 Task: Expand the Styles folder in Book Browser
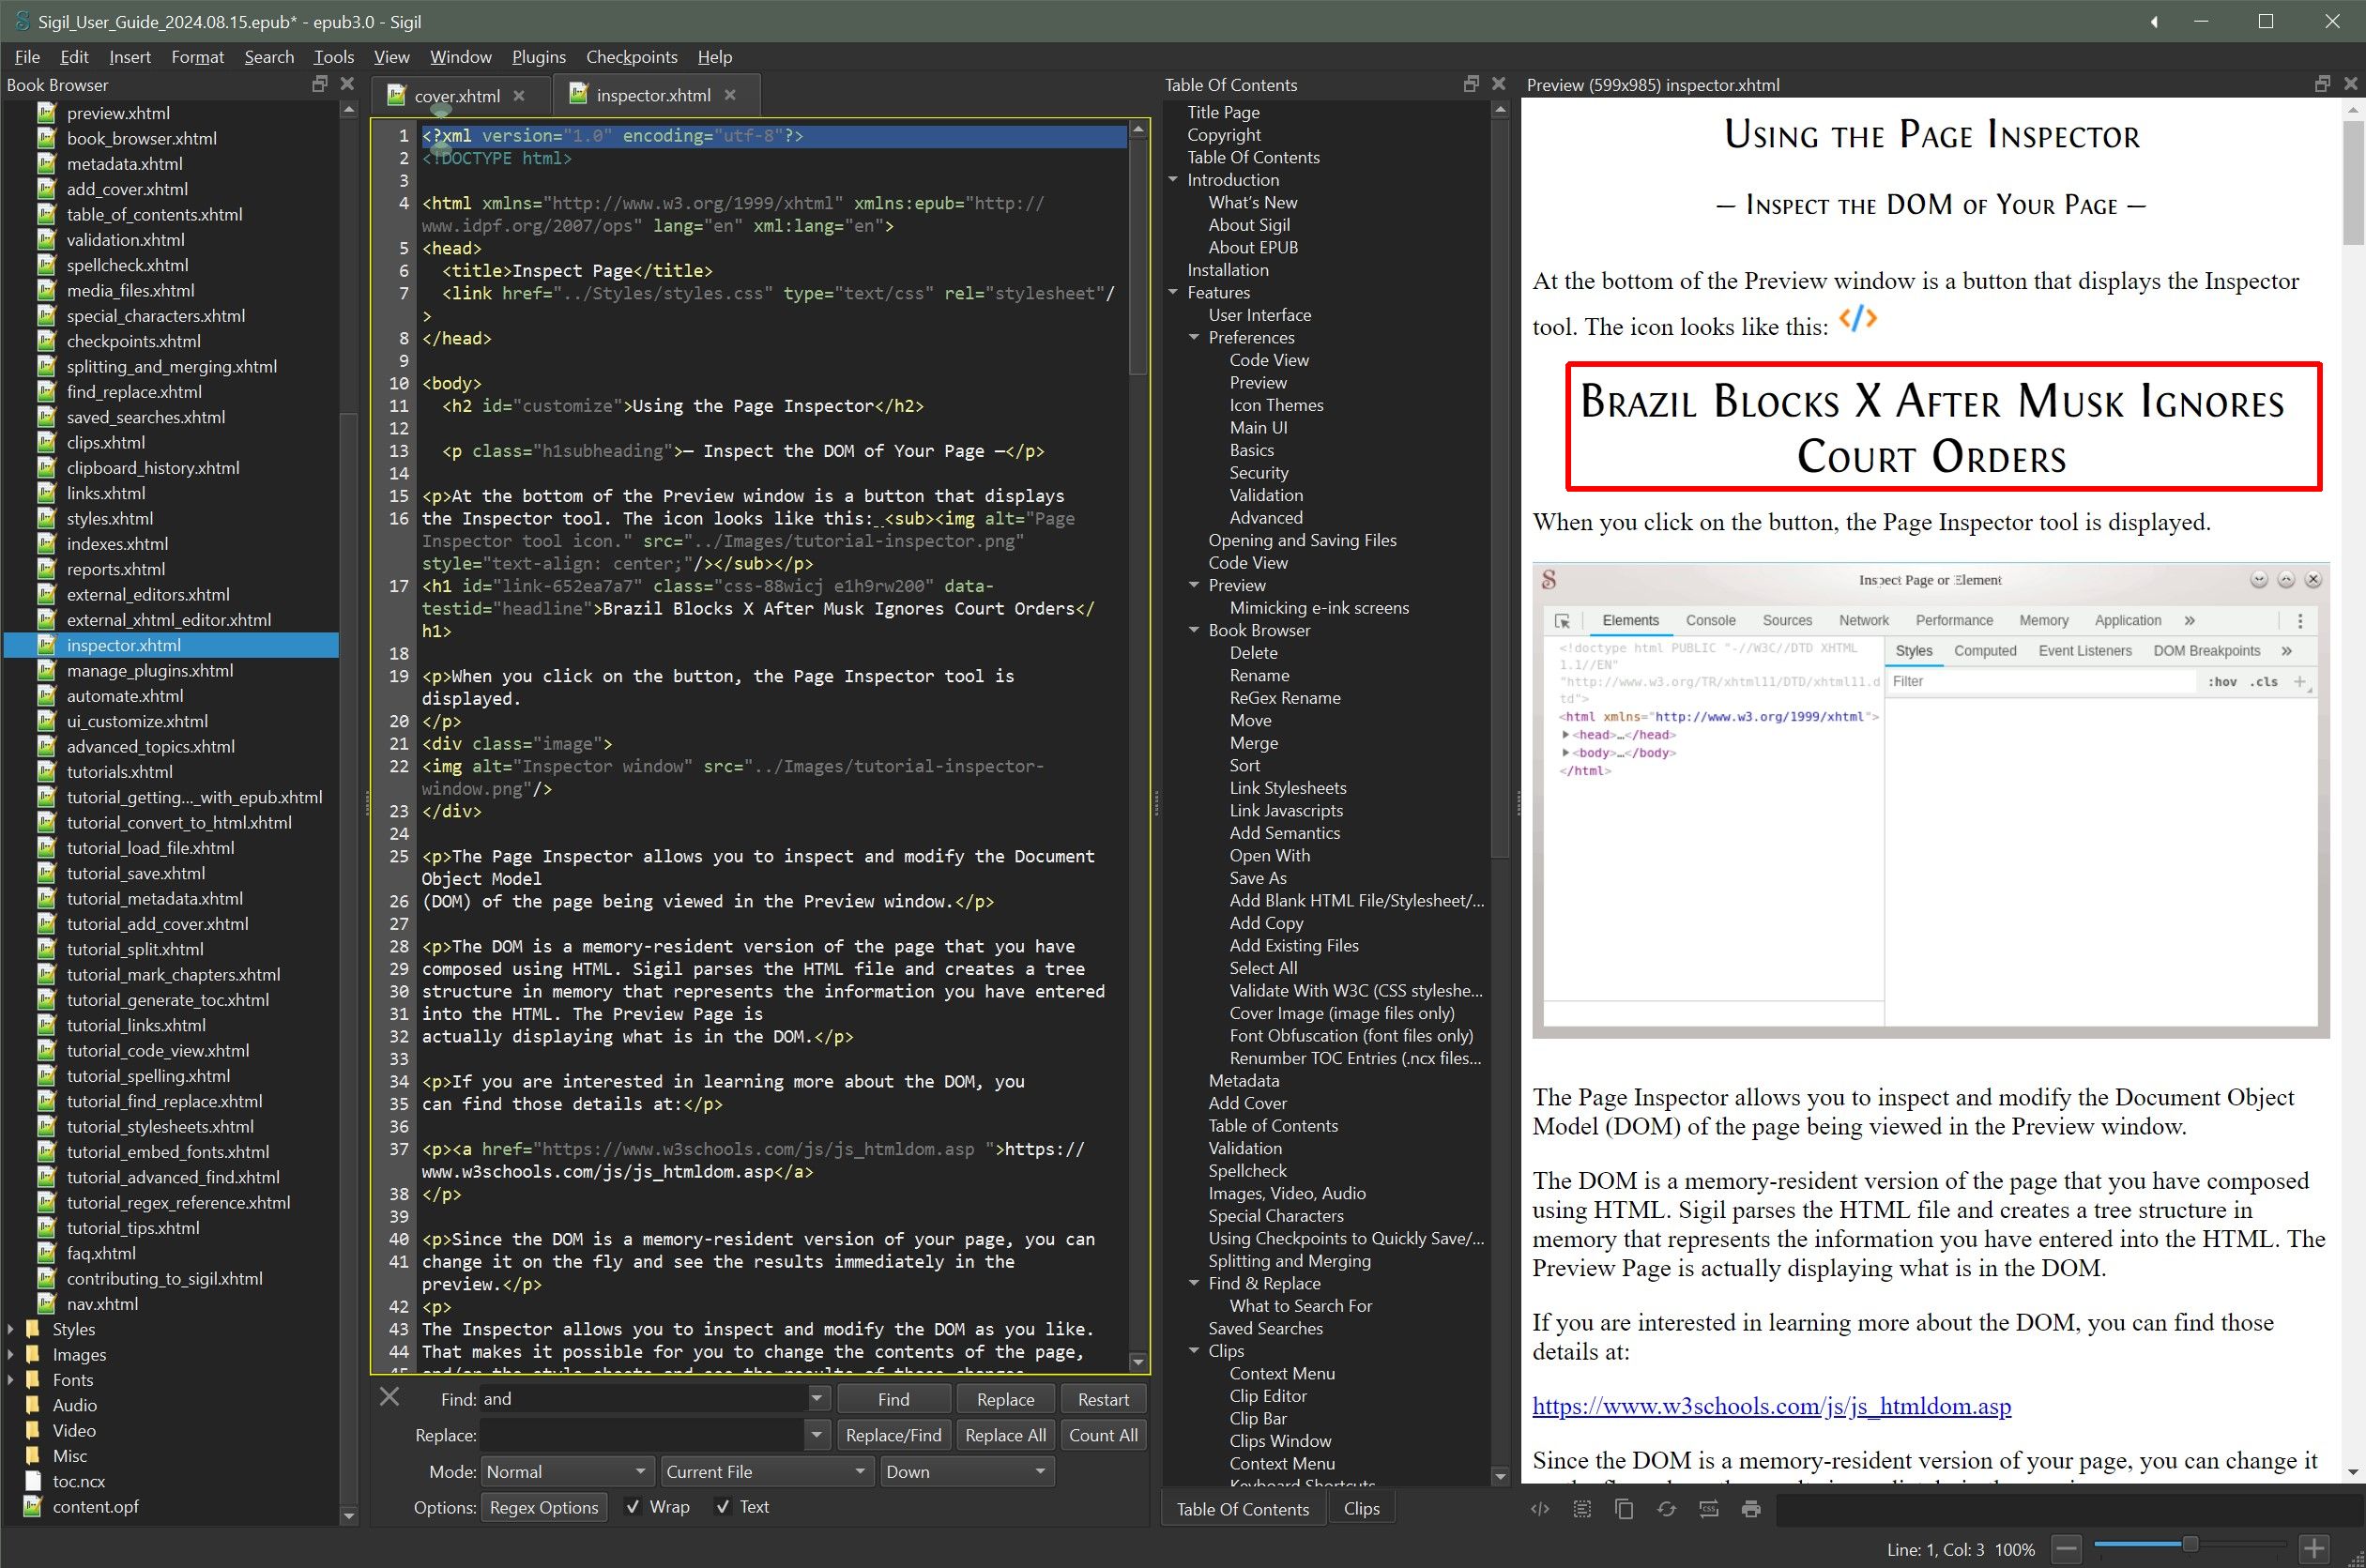coord(11,1329)
